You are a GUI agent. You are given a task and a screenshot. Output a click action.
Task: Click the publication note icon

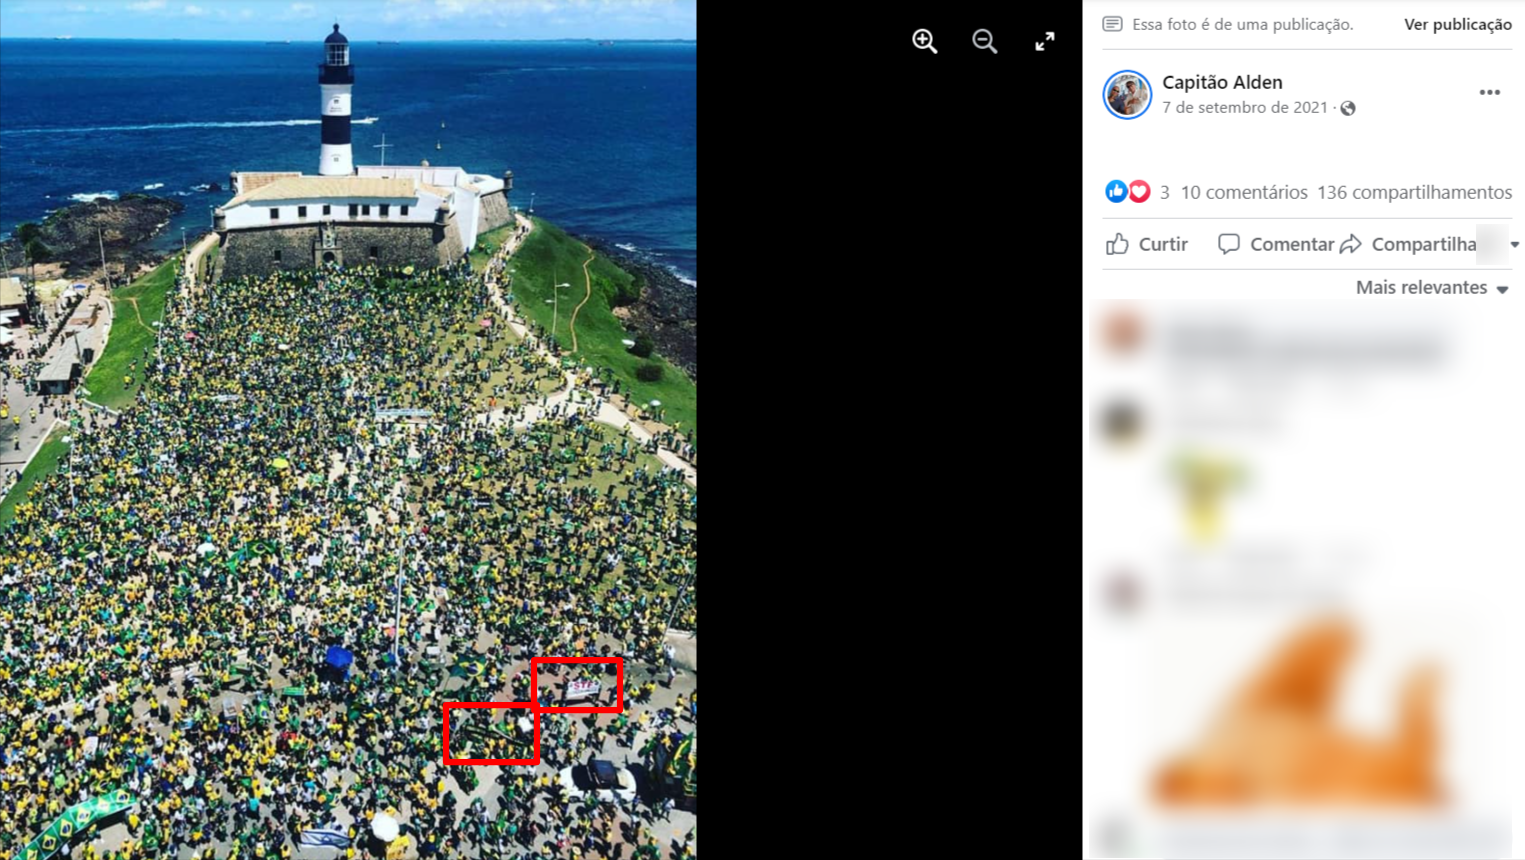[1112, 24]
